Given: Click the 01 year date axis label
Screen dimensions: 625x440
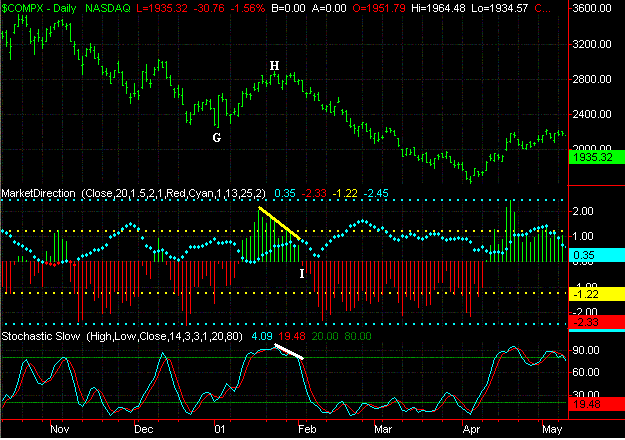Looking at the screenshot, I should click(220, 429).
